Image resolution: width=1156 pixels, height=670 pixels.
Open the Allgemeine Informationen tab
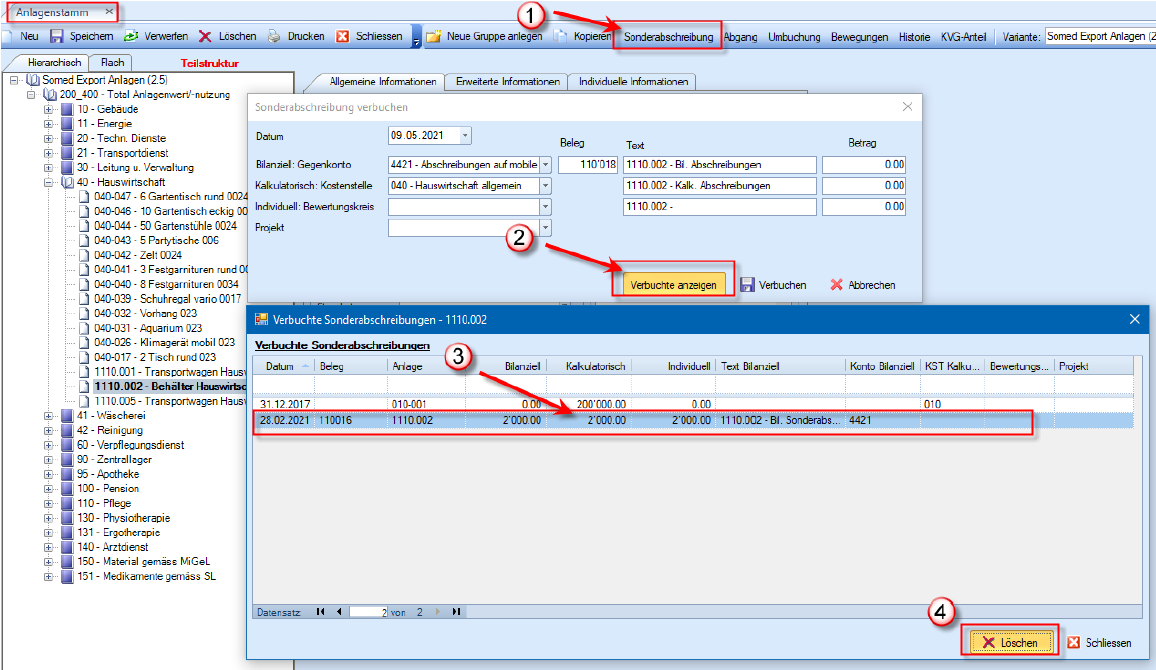(382, 82)
